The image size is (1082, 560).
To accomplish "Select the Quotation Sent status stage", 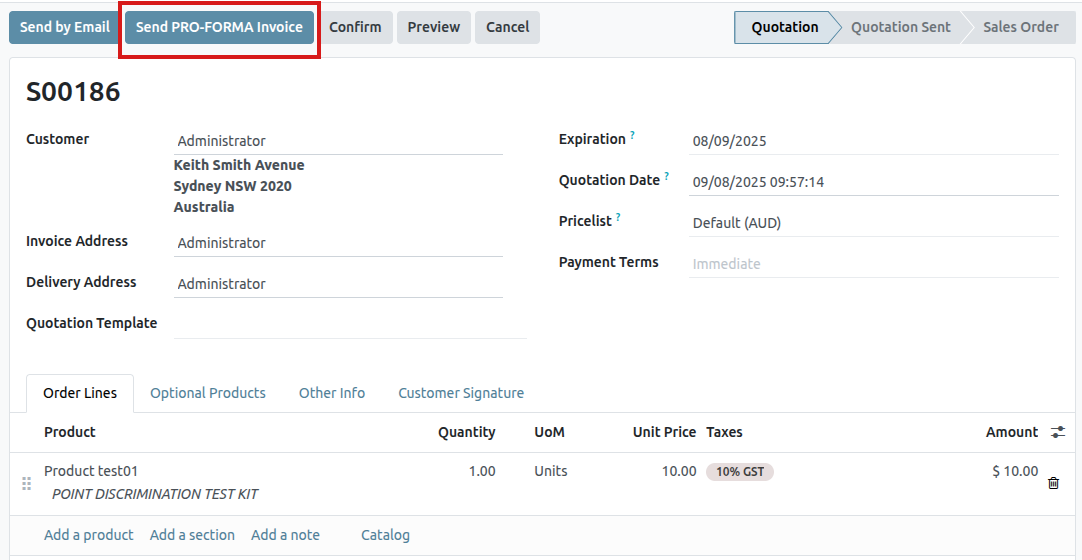I will (x=900, y=27).
